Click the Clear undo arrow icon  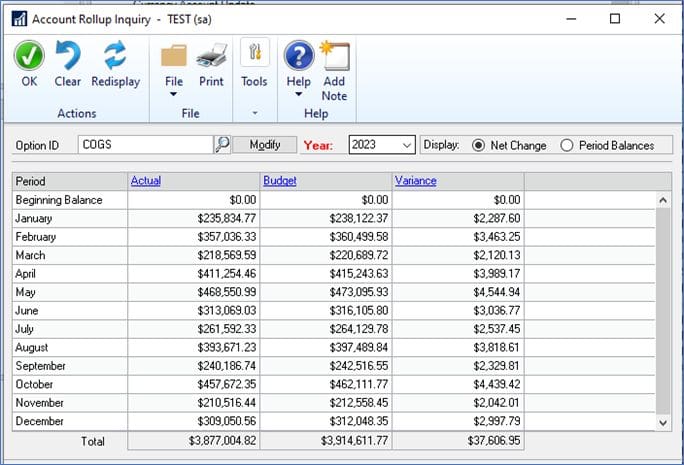coord(68,55)
